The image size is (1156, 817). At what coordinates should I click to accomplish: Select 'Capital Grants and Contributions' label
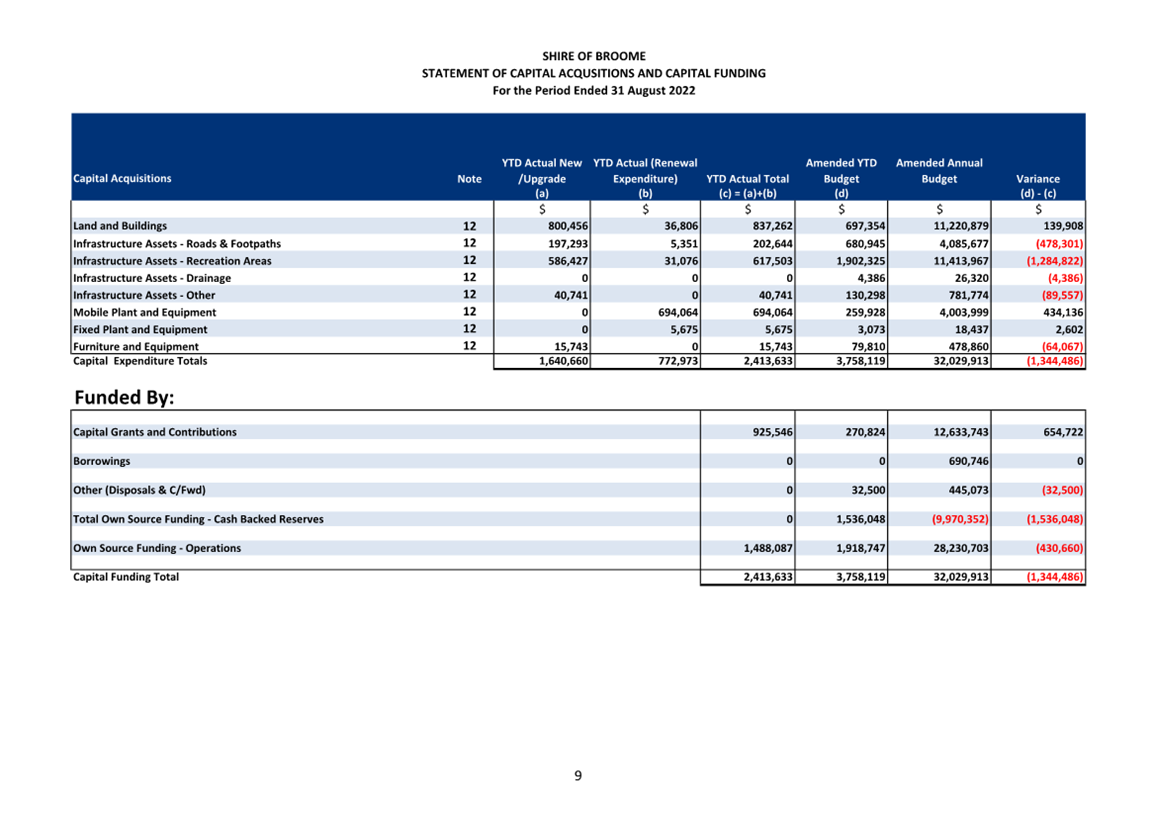click(x=155, y=432)
